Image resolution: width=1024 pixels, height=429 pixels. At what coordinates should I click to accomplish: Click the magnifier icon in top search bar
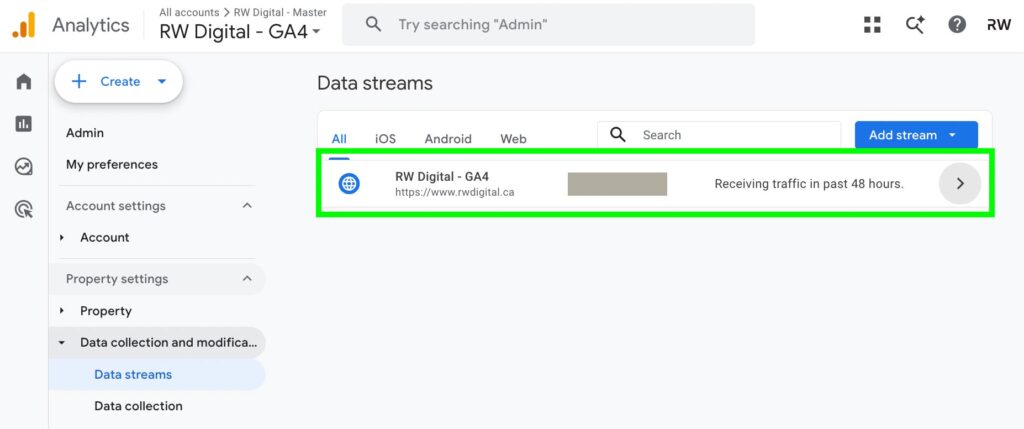click(373, 25)
